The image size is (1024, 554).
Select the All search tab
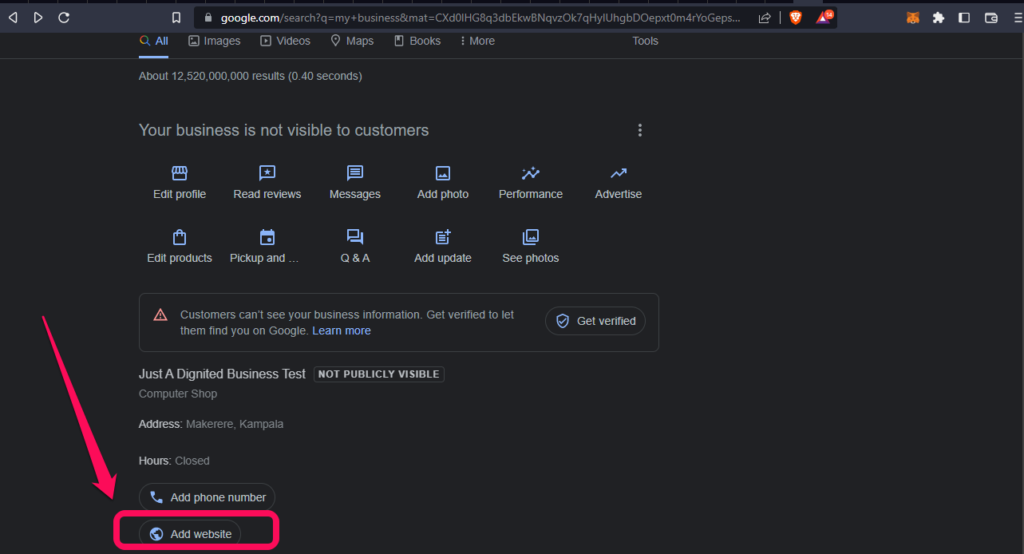(154, 41)
